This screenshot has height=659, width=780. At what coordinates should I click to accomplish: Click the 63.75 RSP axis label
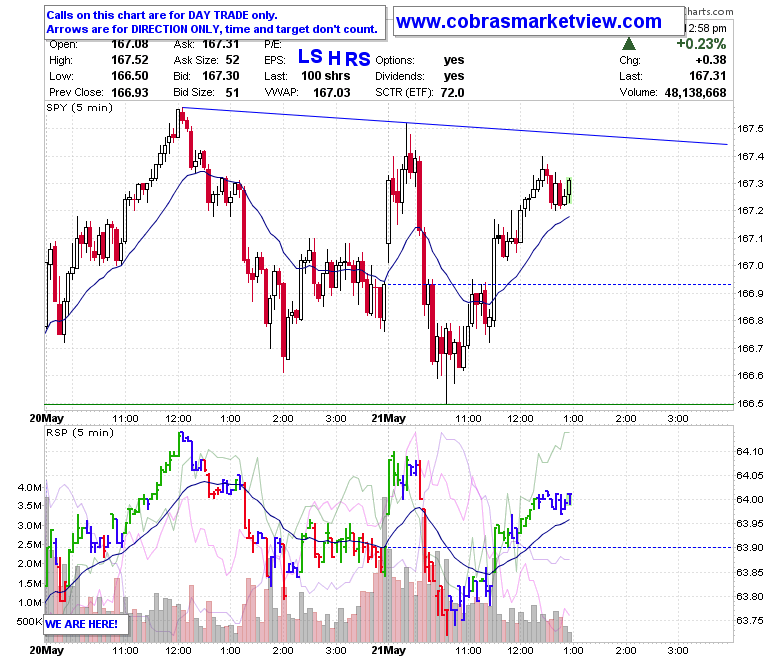coord(750,620)
